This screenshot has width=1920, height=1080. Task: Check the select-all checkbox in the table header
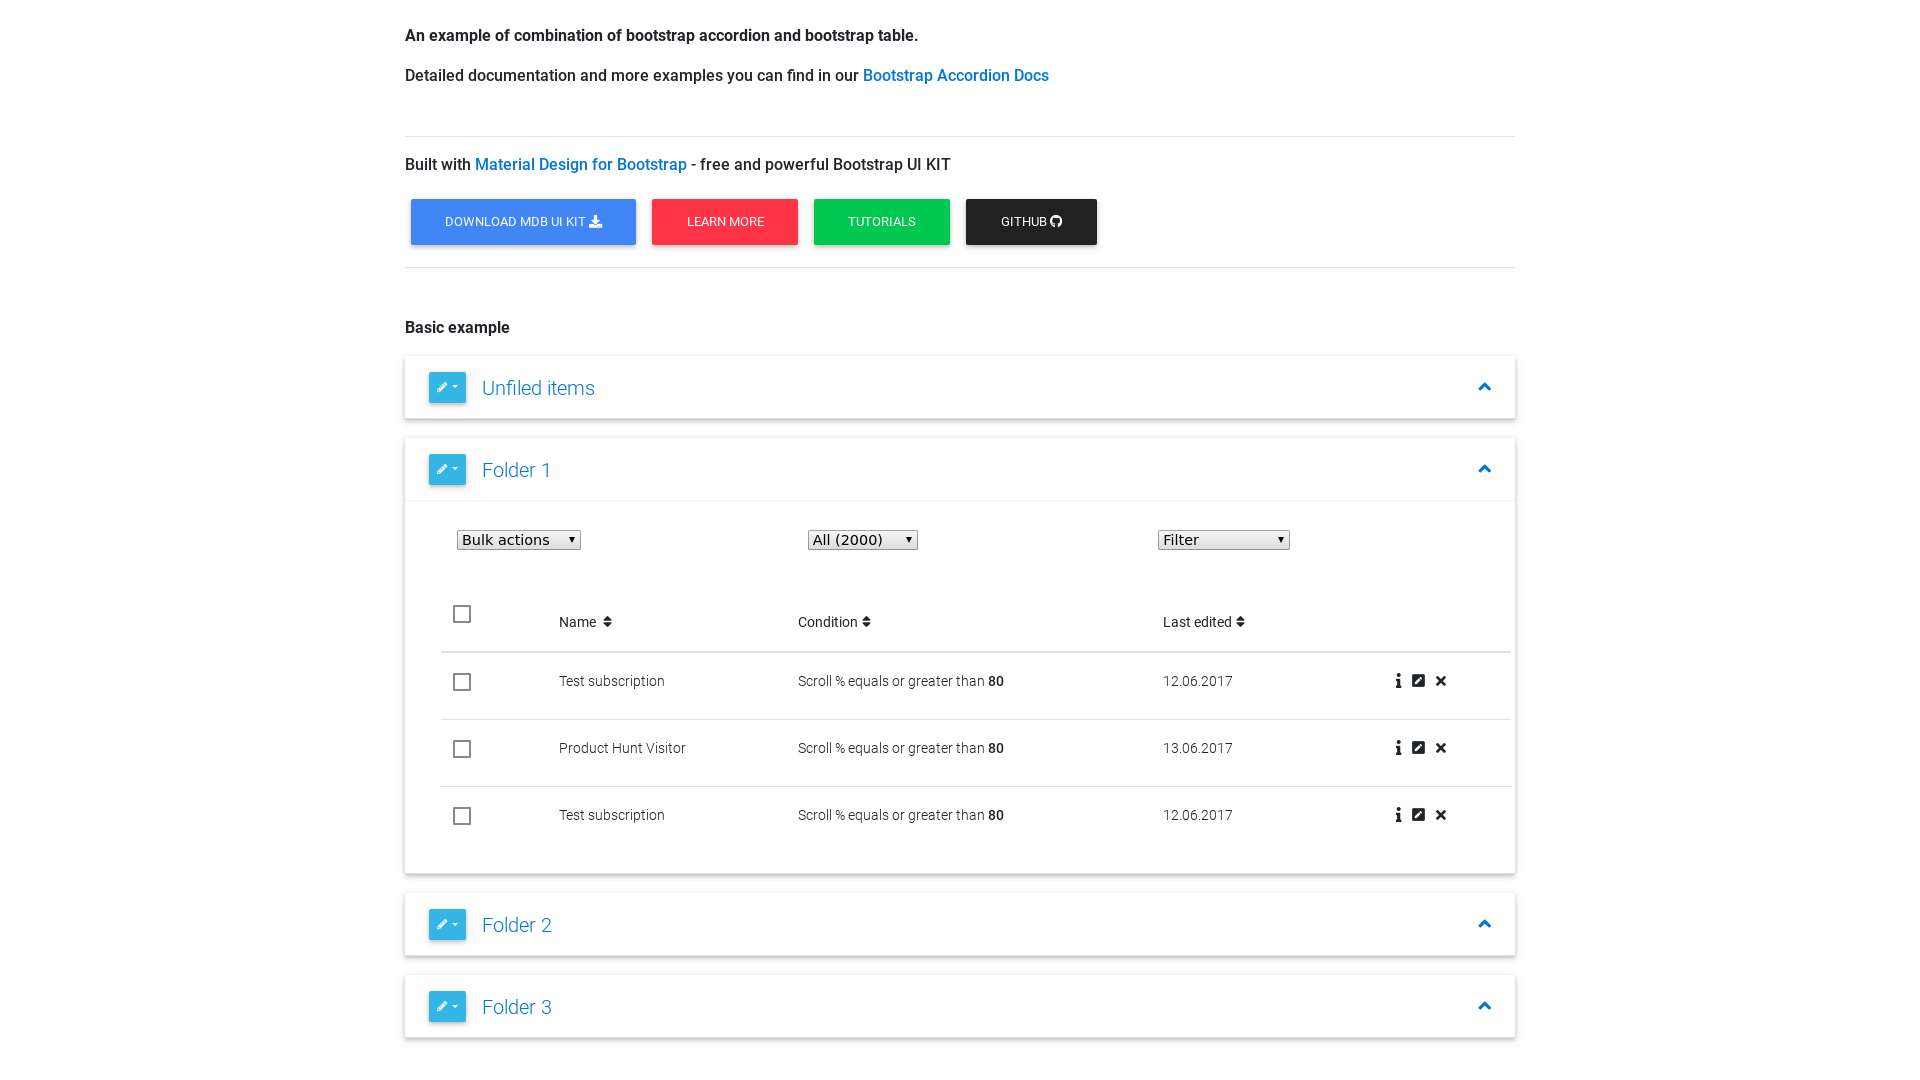click(x=461, y=614)
